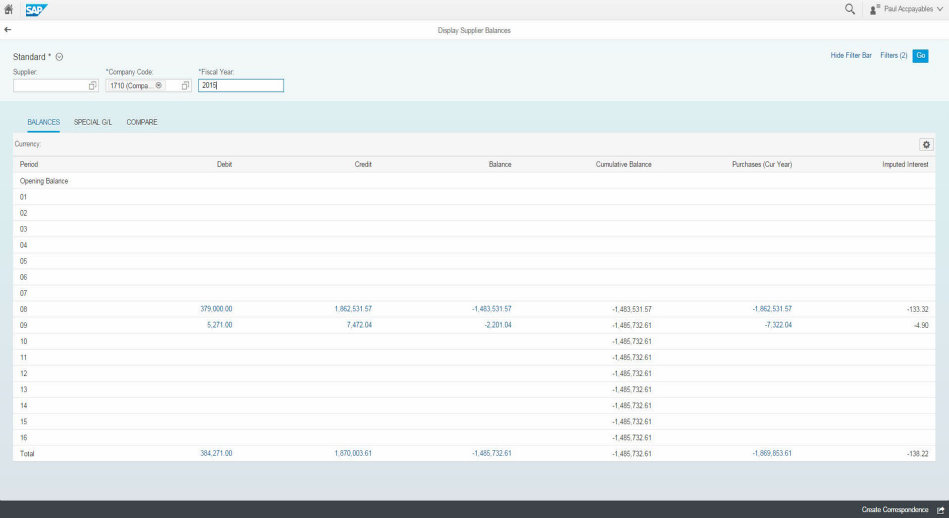Click Hide Filter Bar
The width and height of the screenshot is (949, 518).
[851, 55]
